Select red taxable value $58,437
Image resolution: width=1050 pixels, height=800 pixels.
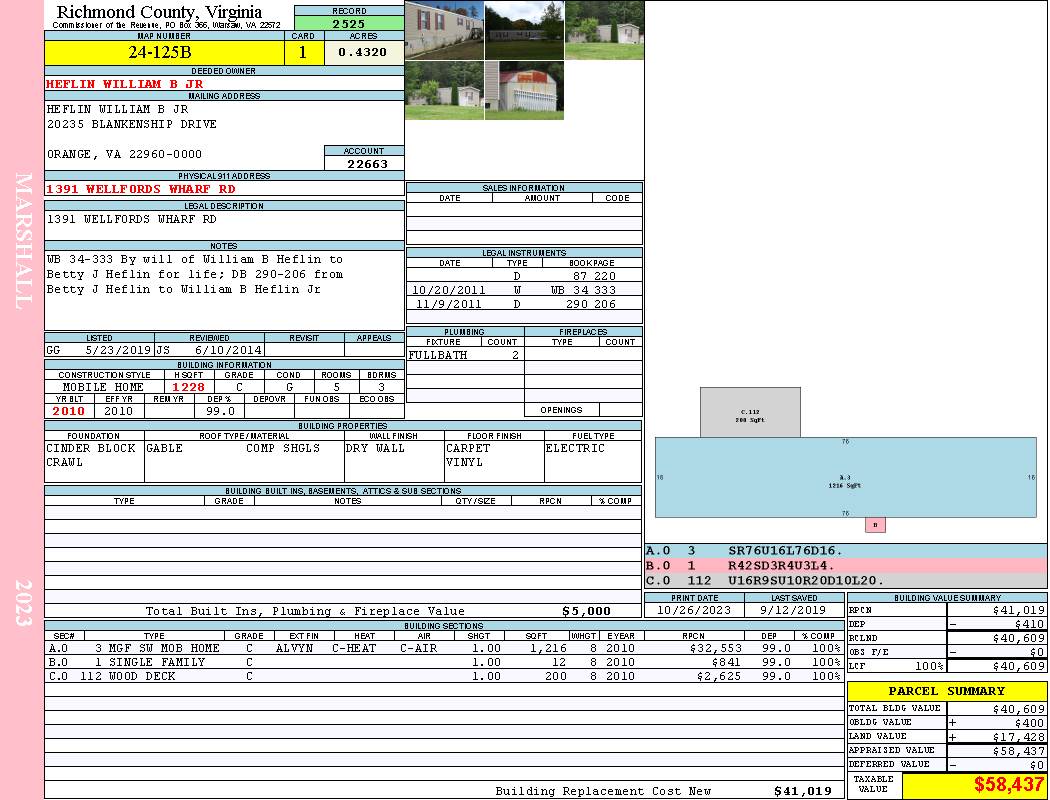pos(1008,785)
